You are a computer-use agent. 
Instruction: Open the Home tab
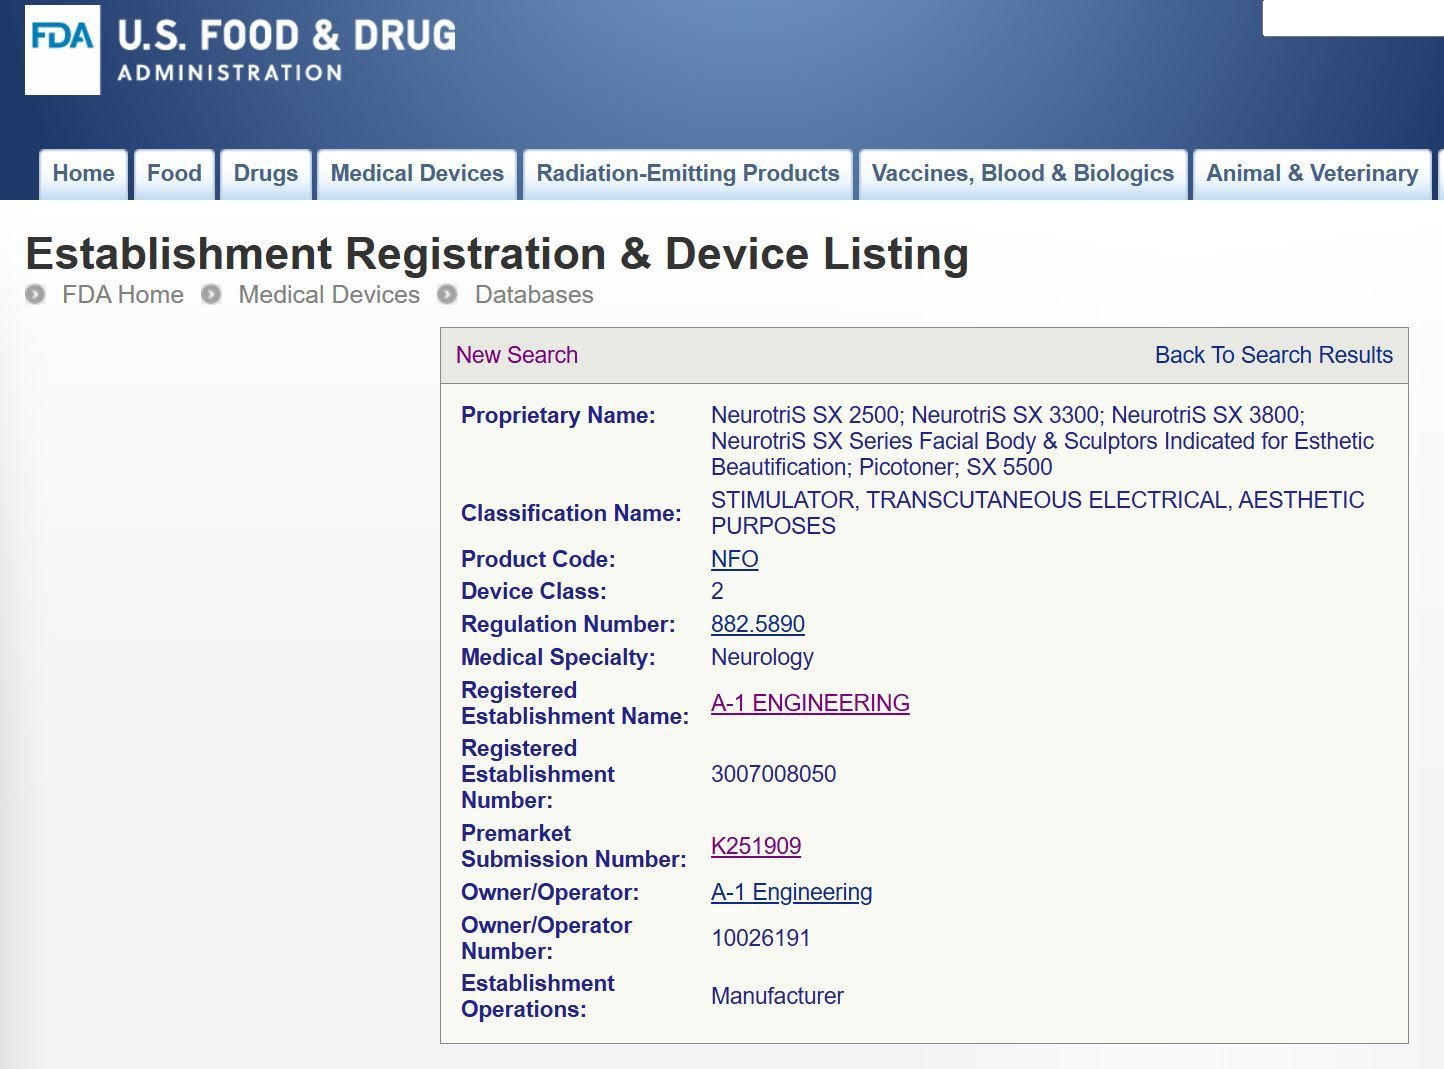[84, 174]
